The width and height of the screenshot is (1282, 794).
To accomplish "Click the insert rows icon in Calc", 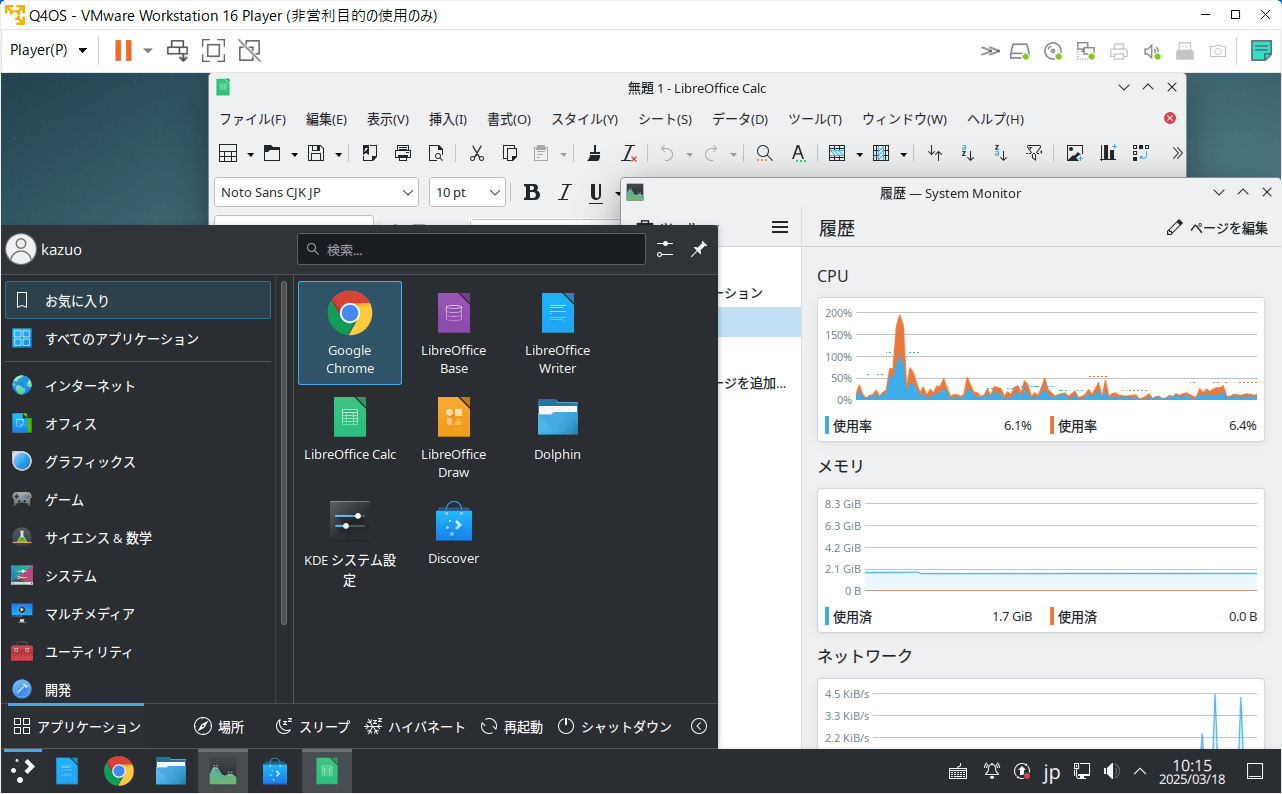I will (838, 153).
